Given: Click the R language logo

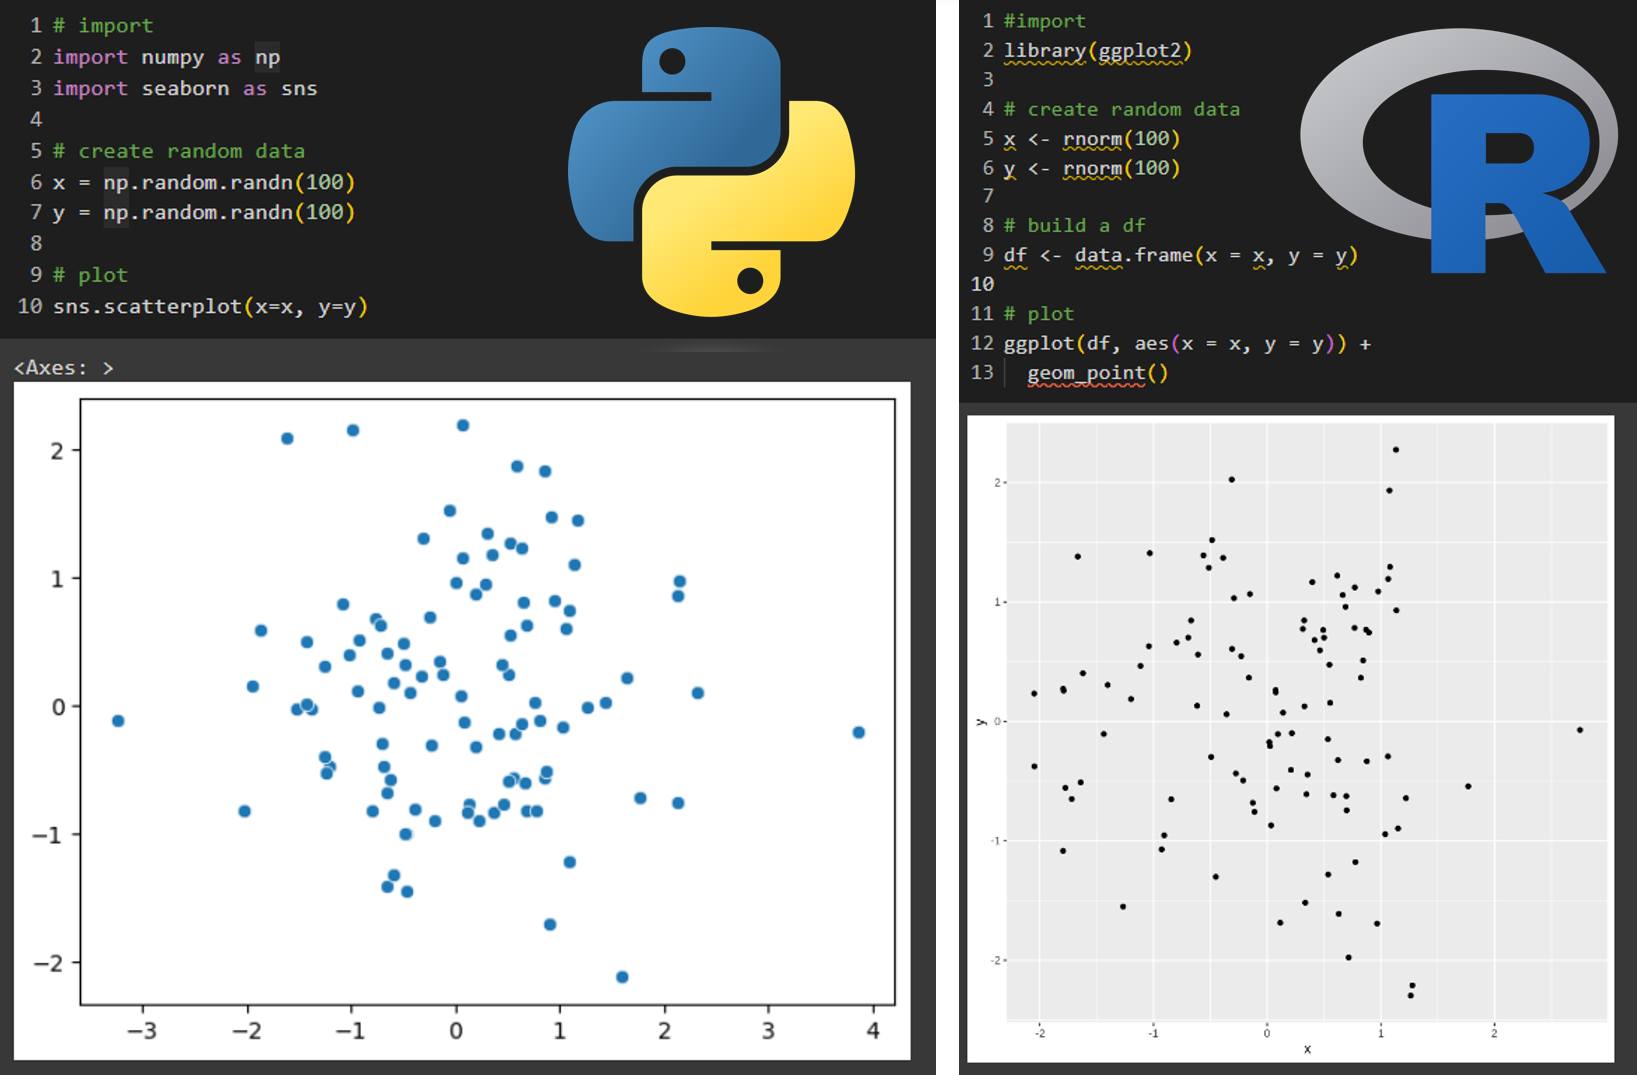Looking at the screenshot, I should click(1458, 150).
